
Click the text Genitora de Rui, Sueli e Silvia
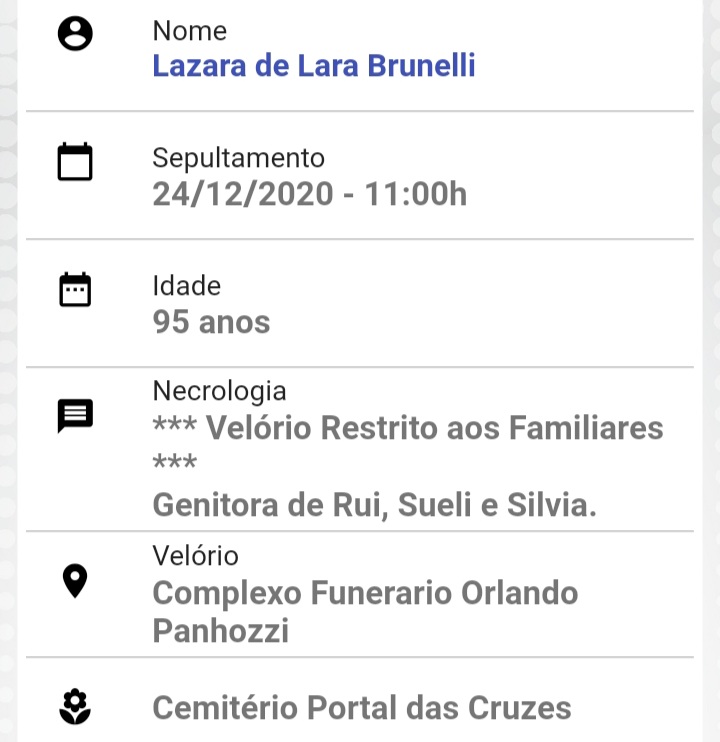(374, 505)
